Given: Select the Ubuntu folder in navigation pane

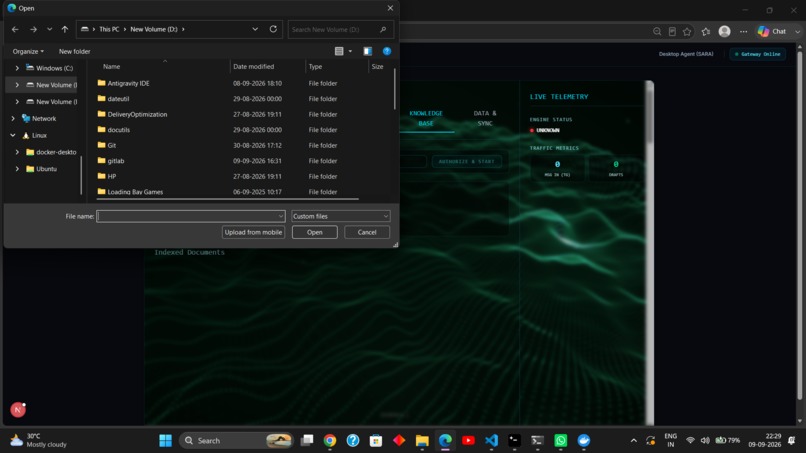Looking at the screenshot, I should point(42,169).
